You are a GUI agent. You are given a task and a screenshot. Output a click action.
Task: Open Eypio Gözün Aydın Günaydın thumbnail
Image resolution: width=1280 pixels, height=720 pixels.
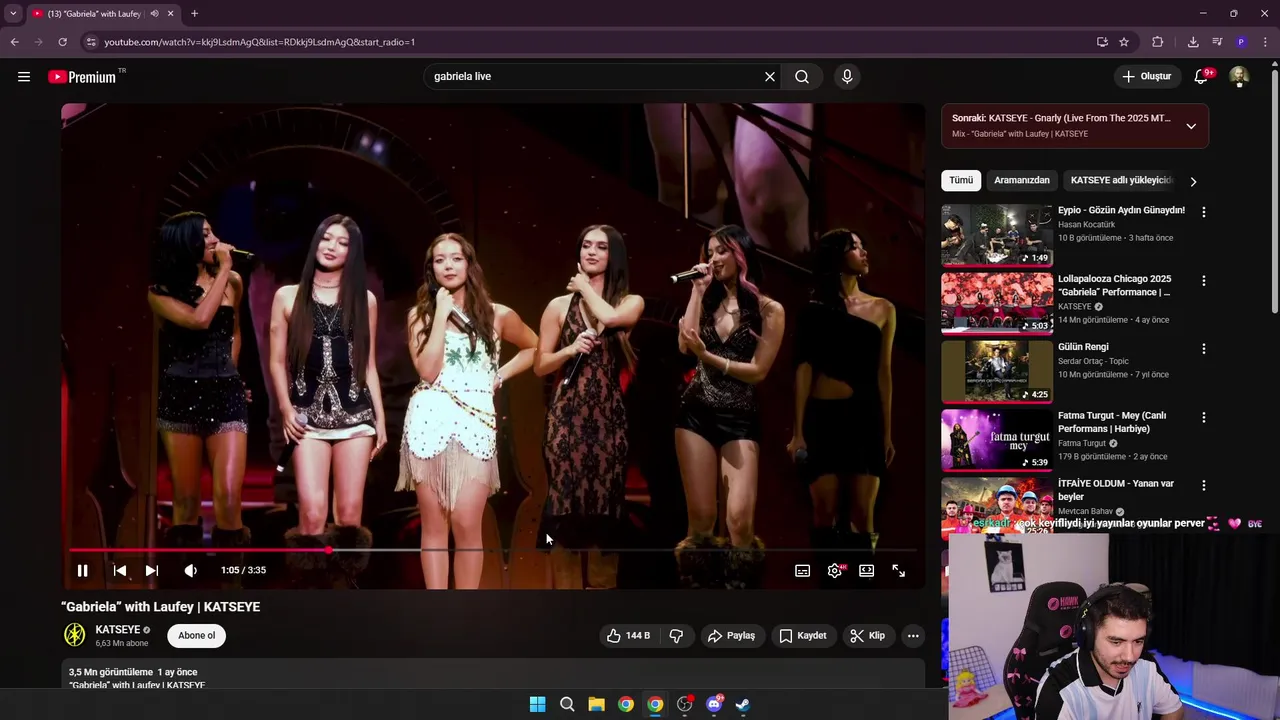point(997,235)
